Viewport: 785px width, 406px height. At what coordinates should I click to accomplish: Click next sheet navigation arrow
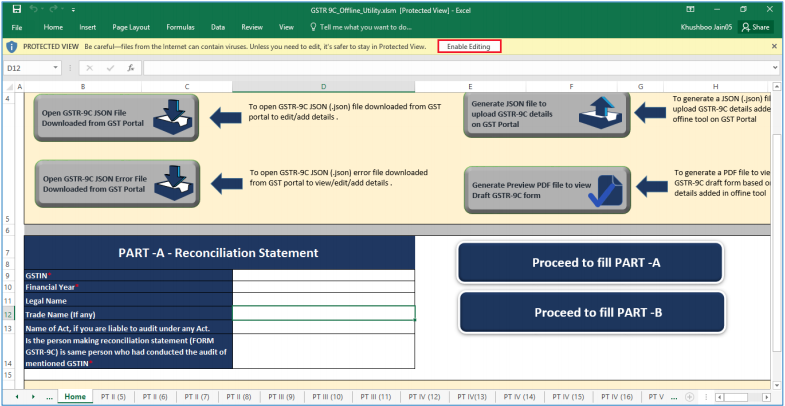tap(33, 396)
